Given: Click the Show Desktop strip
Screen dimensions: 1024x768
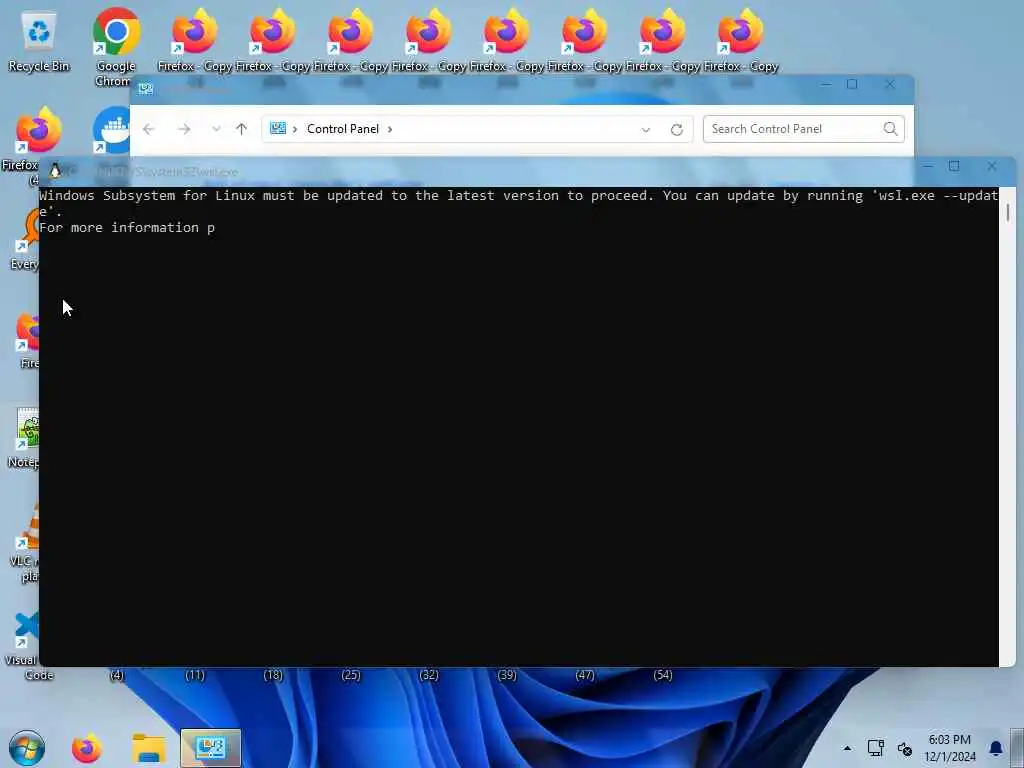Looking at the screenshot, I should pos(1017,748).
